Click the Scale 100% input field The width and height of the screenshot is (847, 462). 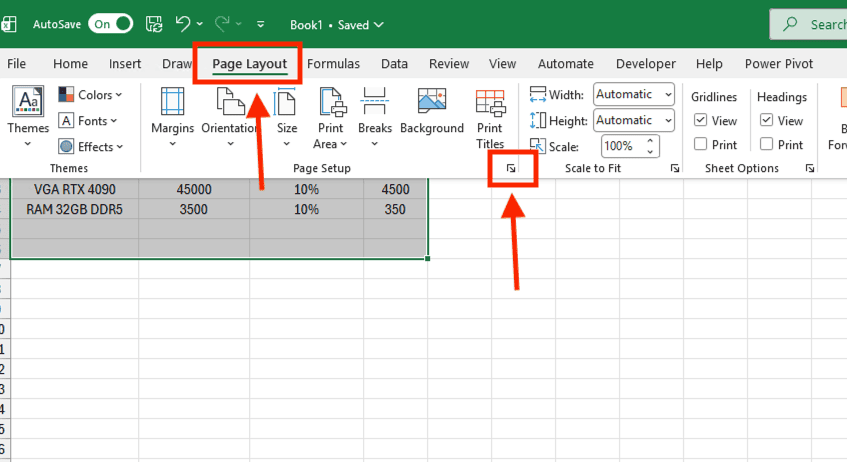point(623,146)
